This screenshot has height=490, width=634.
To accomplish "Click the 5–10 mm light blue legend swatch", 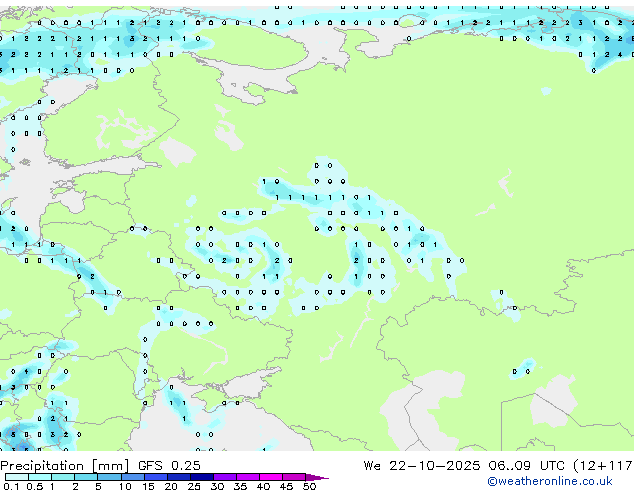I will click(109, 477).
